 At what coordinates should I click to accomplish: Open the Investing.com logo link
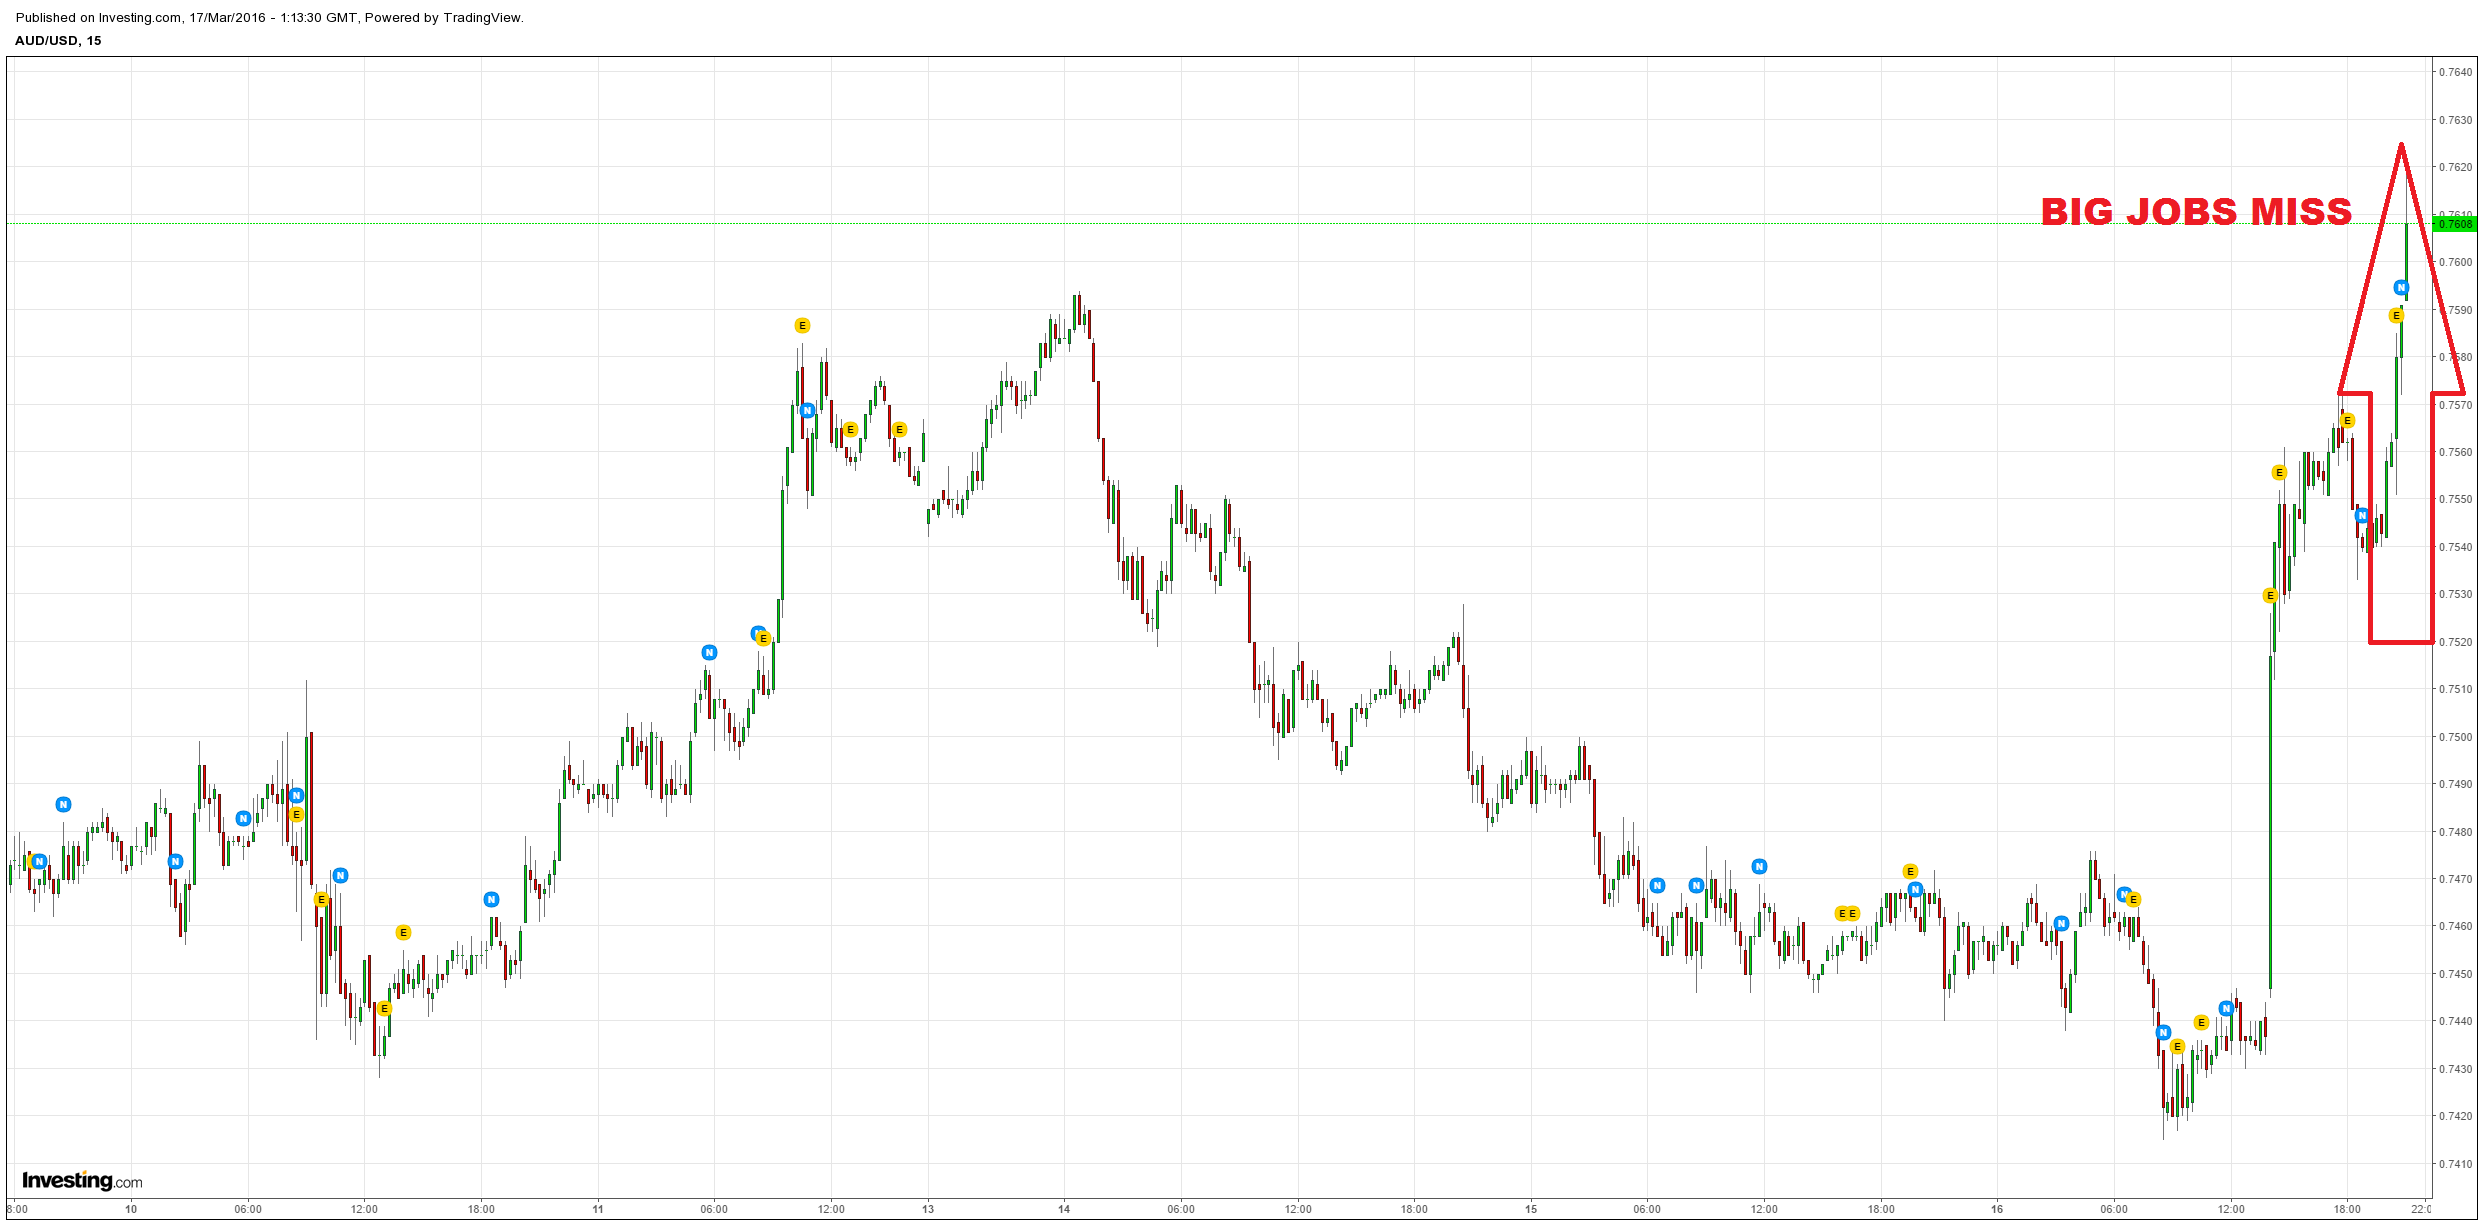coord(82,1180)
